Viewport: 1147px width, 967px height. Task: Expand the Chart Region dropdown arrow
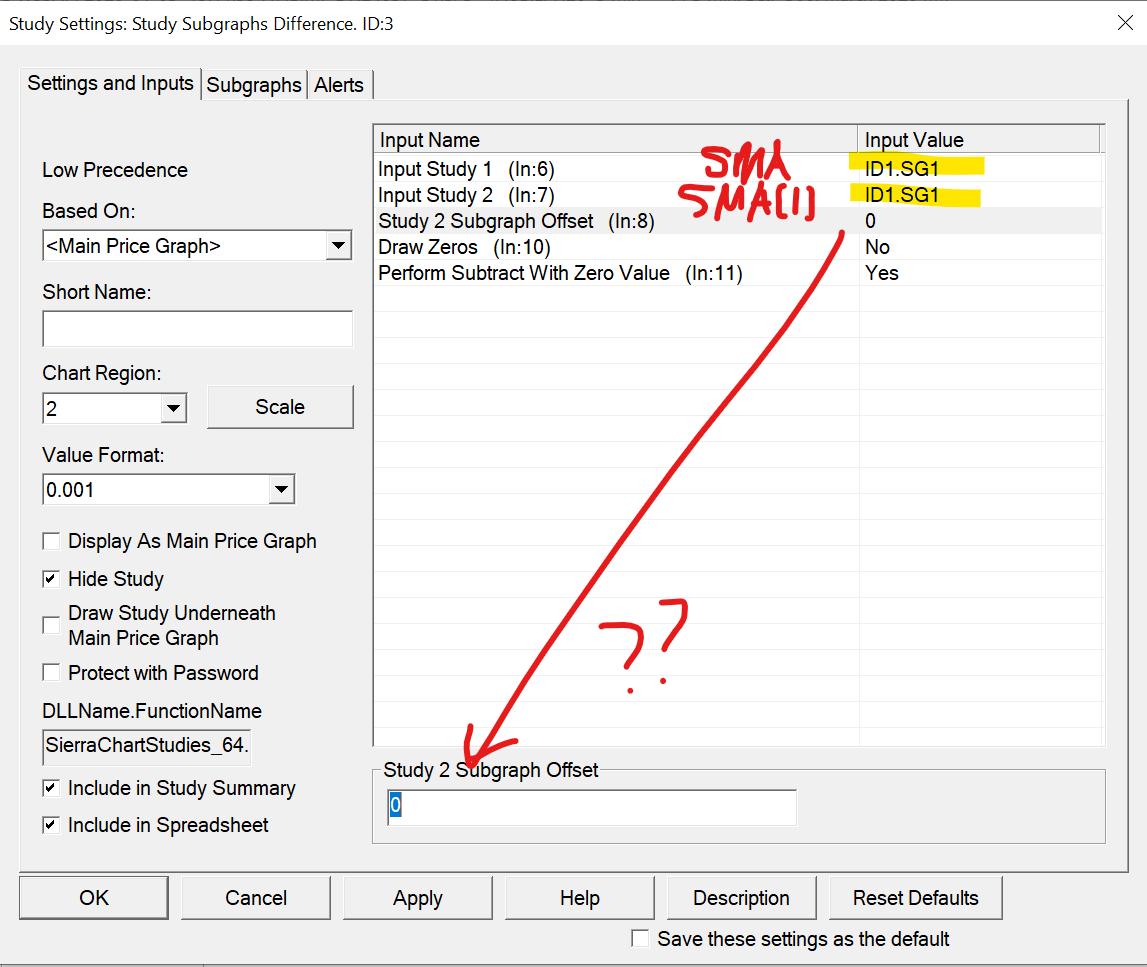pos(173,408)
